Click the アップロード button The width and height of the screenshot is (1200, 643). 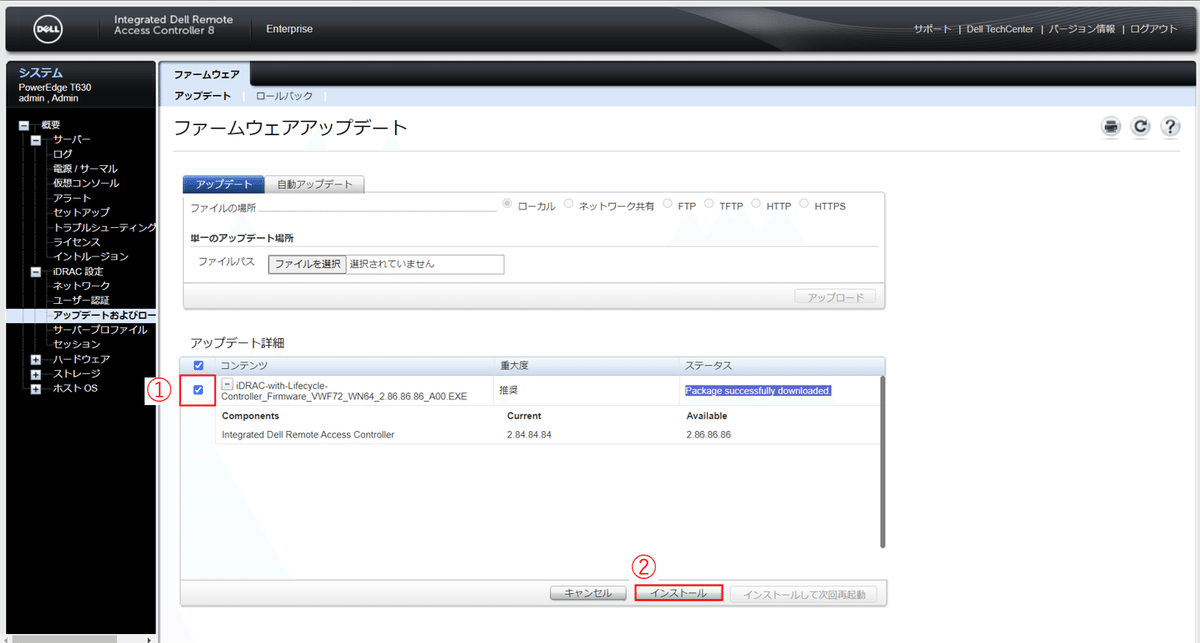[835, 297]
